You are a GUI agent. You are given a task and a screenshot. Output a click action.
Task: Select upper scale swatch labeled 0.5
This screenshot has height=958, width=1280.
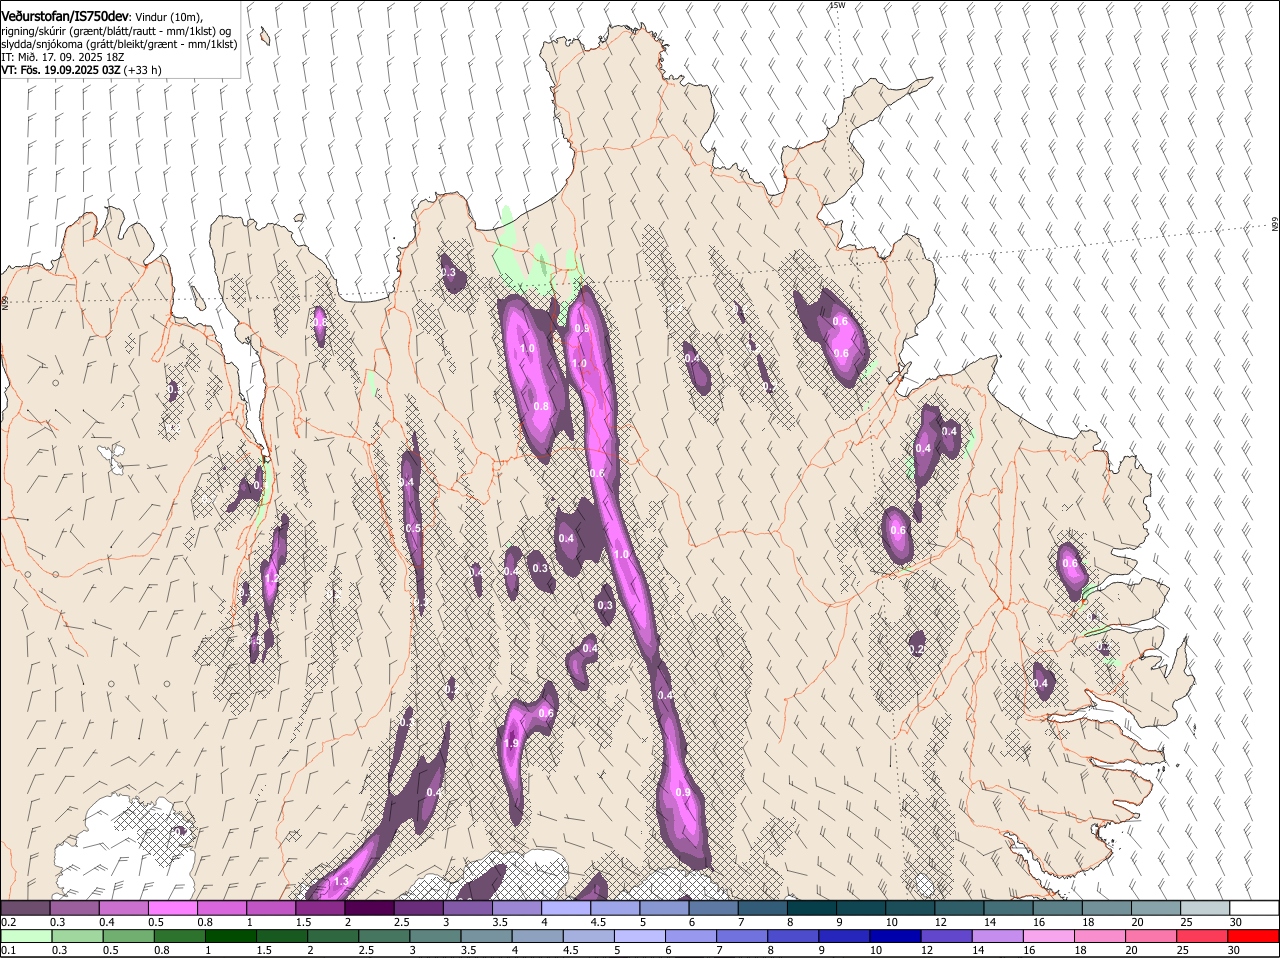pos(172,907)
